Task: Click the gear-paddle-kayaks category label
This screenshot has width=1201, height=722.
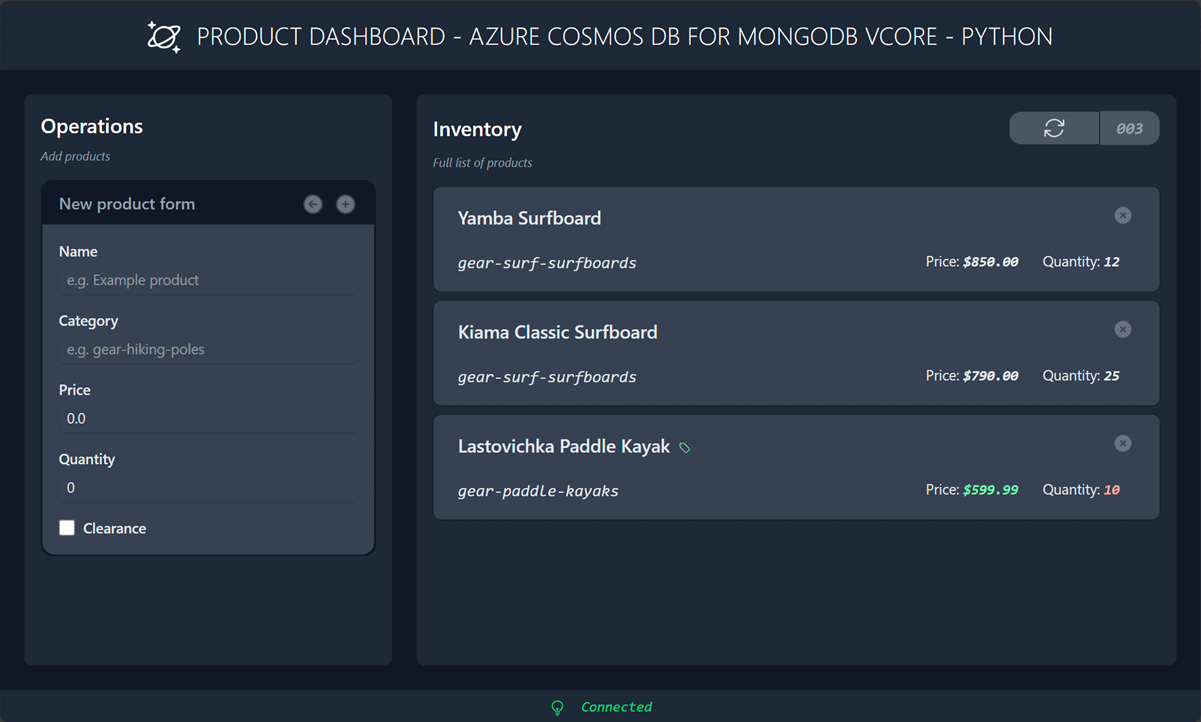Action: 538,491
